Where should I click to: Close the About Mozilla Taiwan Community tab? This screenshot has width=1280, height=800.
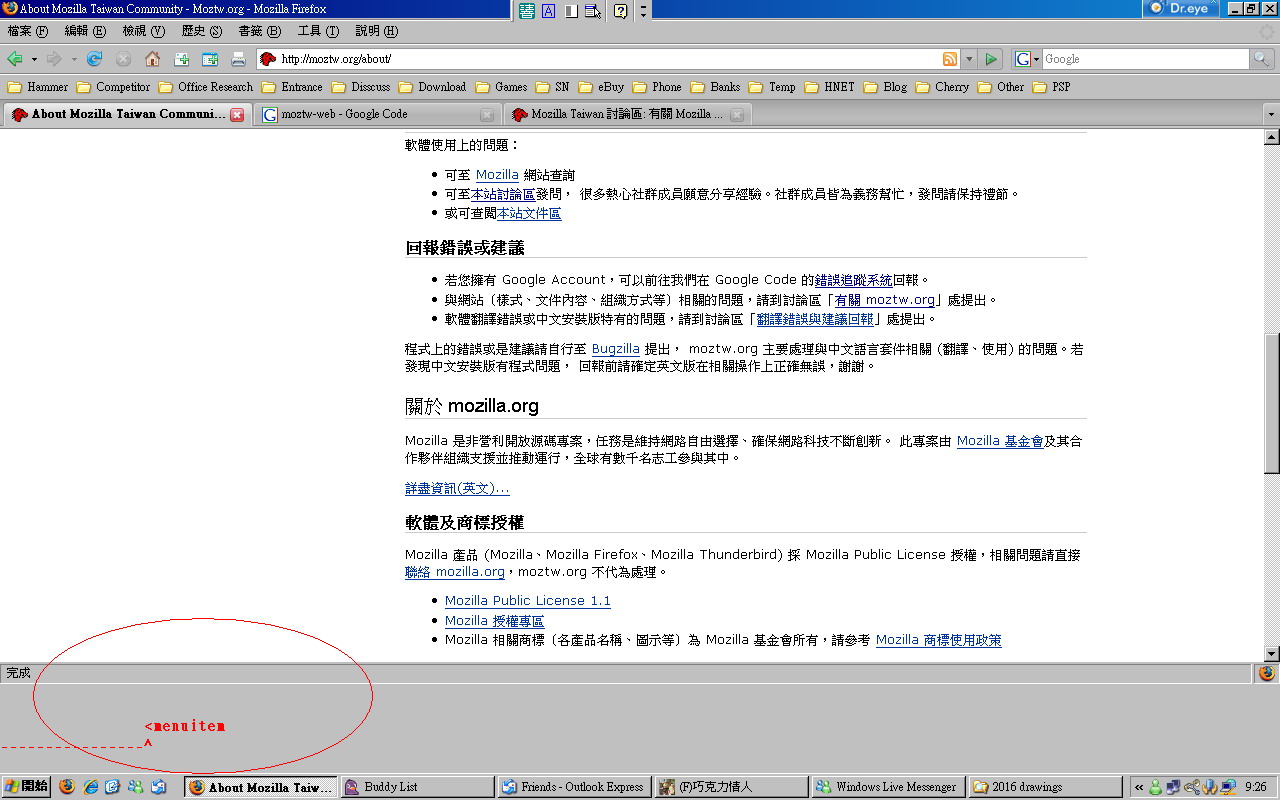pyautogui.click(x=237, y=115)
